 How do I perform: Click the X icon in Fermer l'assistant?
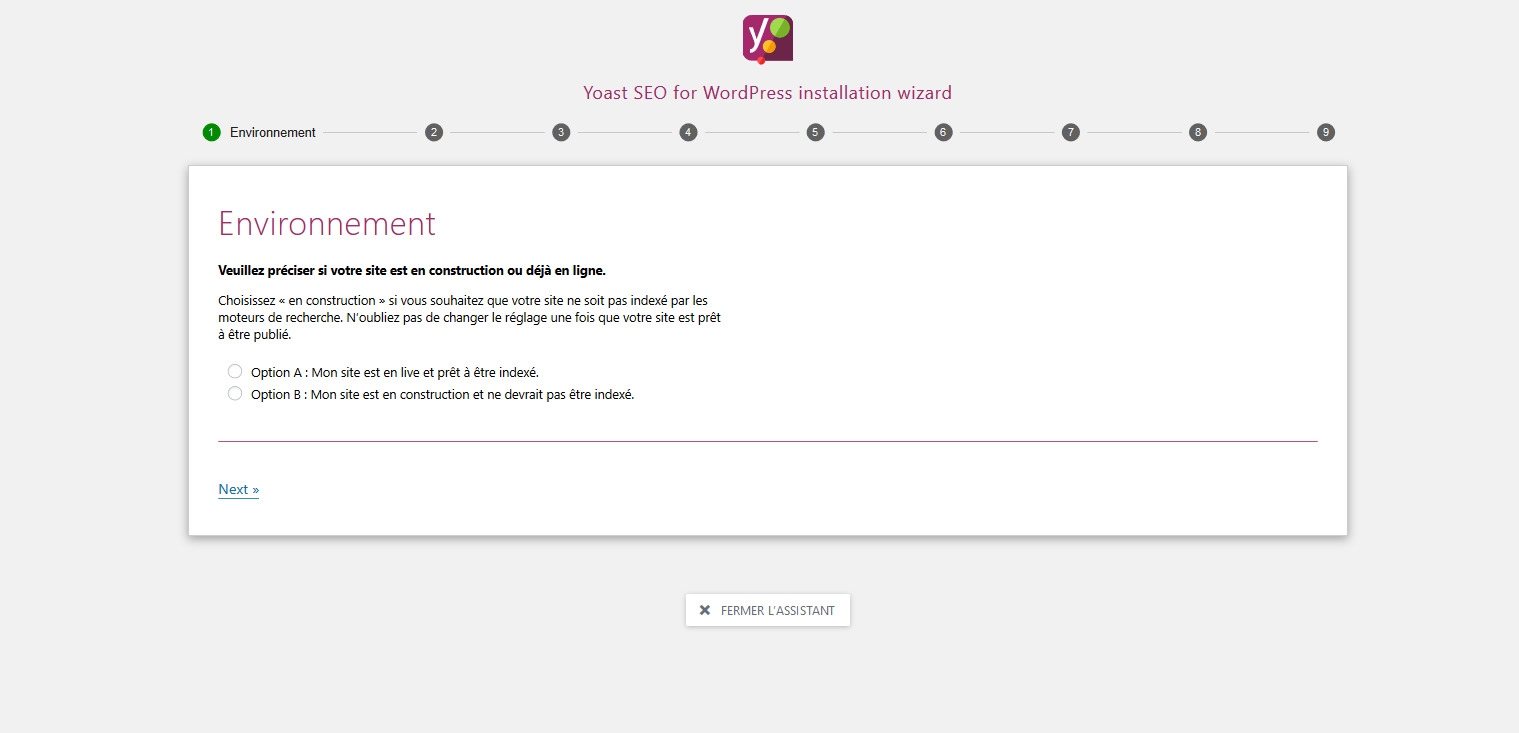pyautogui.click(x=705, y=610)
